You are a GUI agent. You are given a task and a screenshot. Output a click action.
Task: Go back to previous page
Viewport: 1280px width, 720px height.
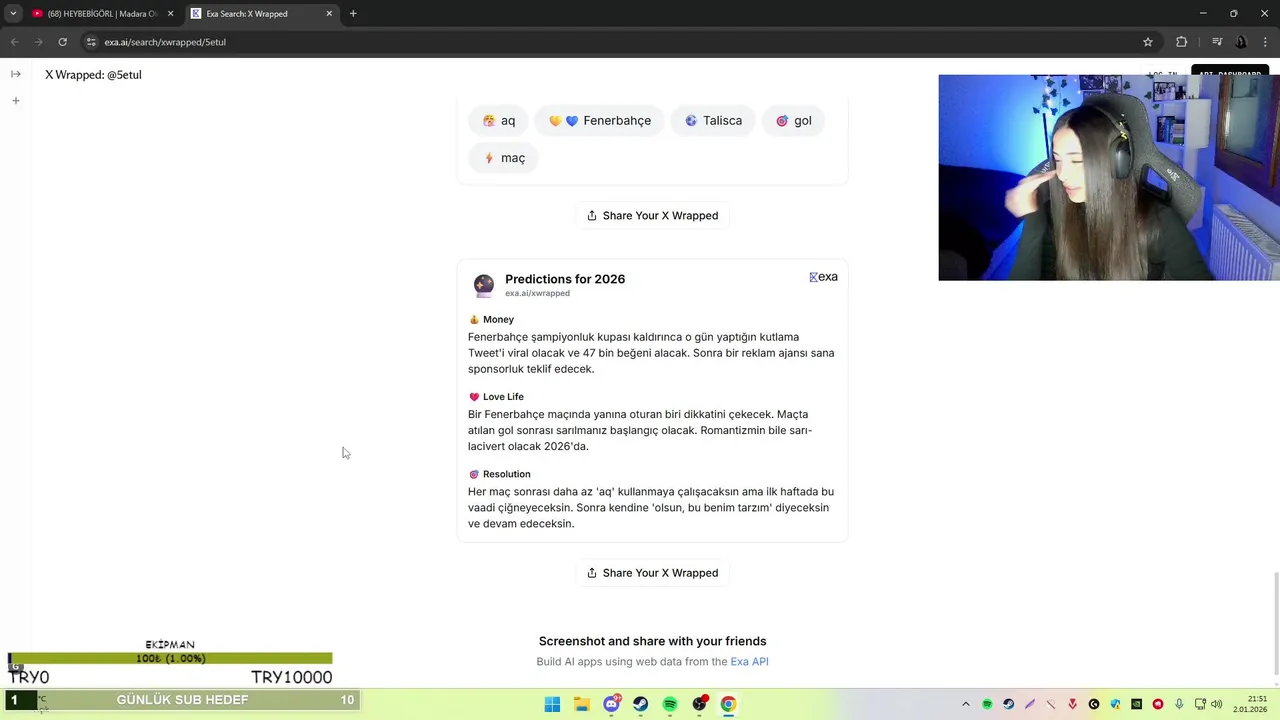tap(14, 42)
